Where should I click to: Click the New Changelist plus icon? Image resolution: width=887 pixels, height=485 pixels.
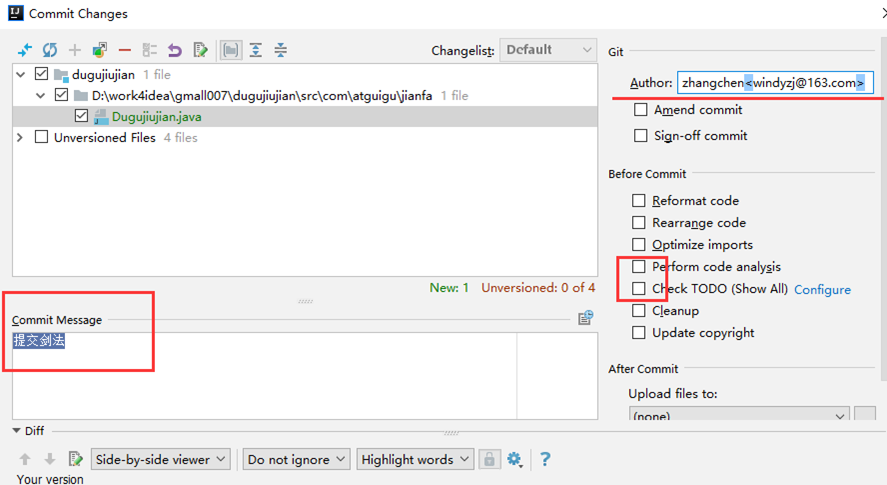(75, 50)
